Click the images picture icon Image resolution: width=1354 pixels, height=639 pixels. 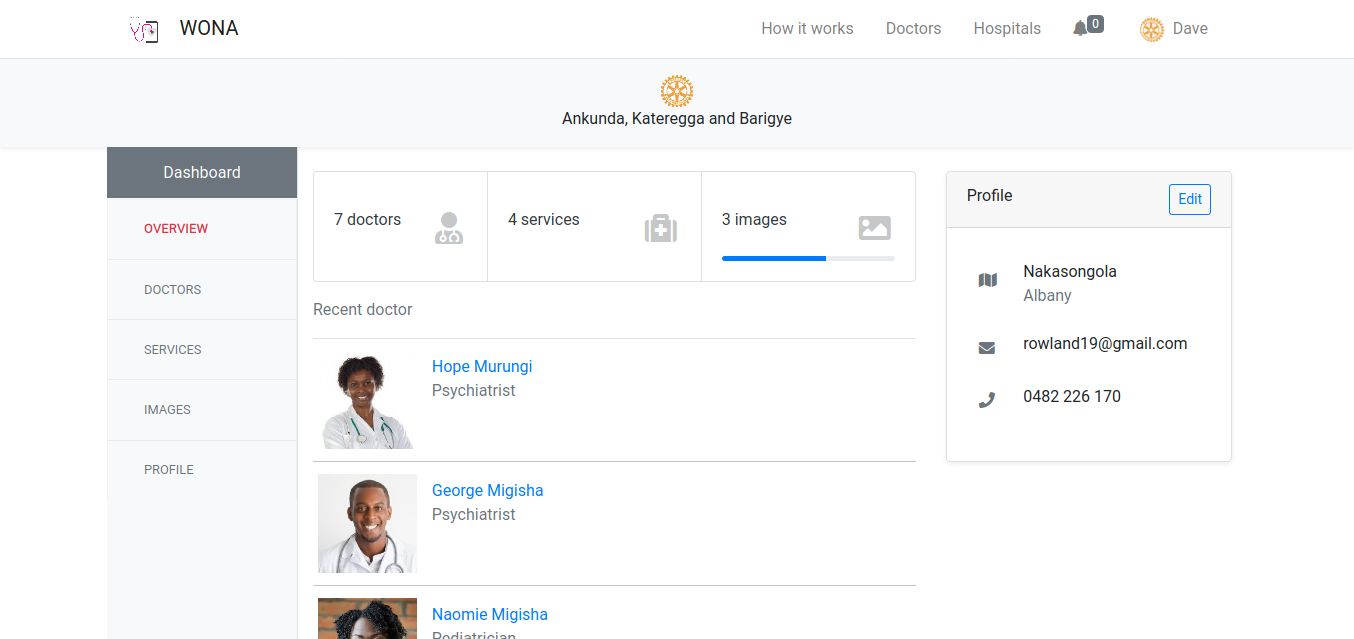click(x=874, y=228)
